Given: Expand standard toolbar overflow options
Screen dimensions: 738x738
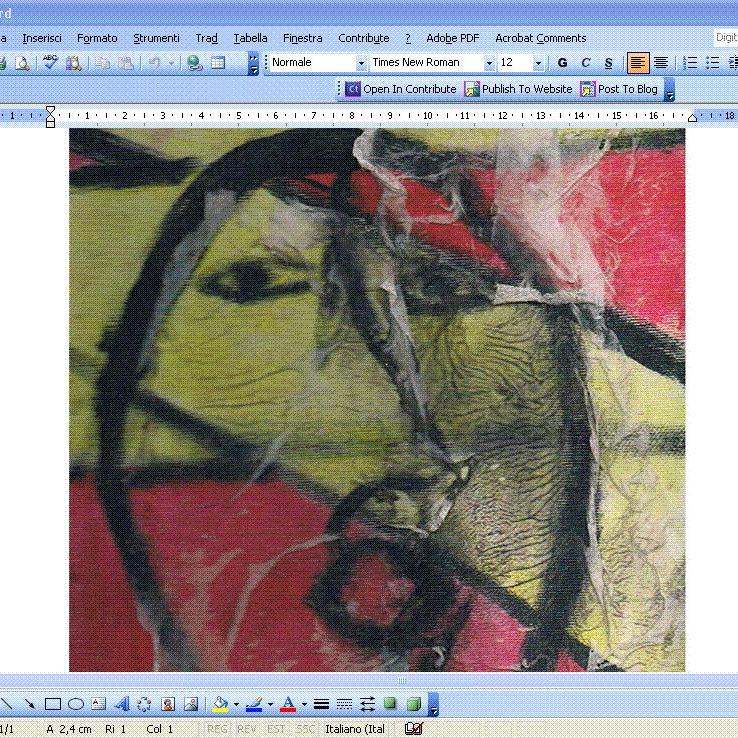Looking at the screenshot, I should [253, 63].
